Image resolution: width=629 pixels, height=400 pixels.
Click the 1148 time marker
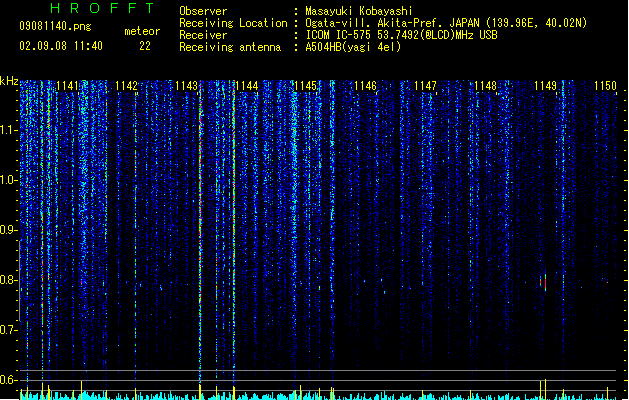point(485,86)
